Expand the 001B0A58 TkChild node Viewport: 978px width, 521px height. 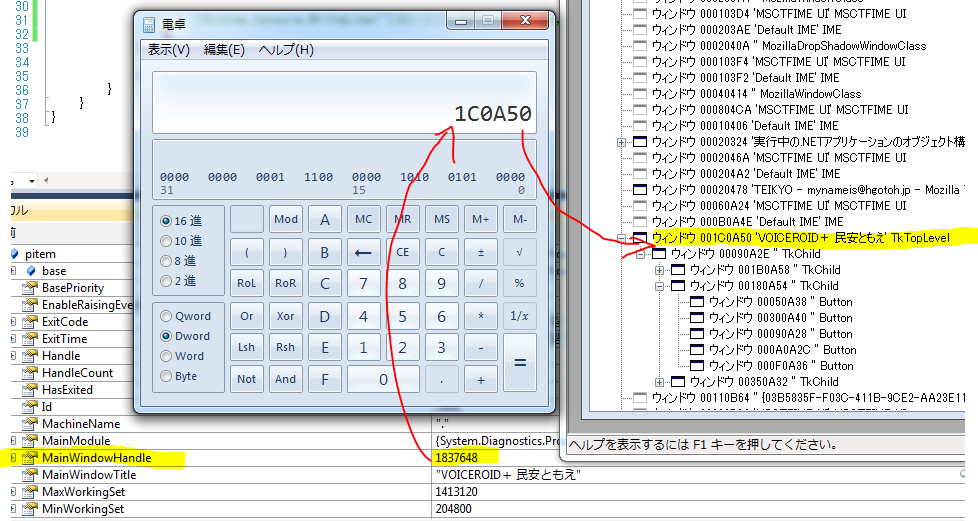(x=659, y=270)
